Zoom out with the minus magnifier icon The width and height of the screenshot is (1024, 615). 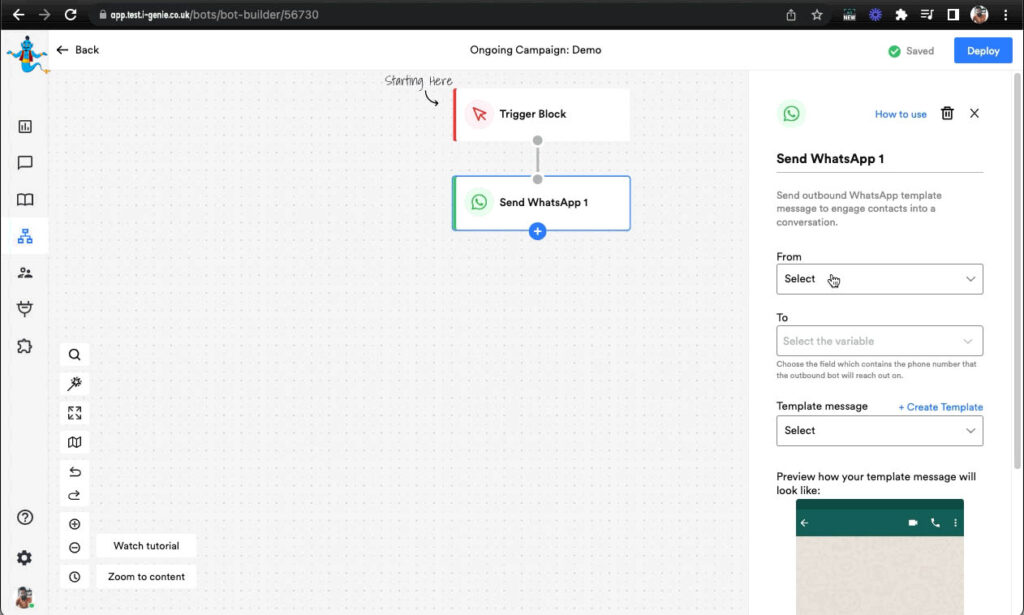(x=75, y=547)
